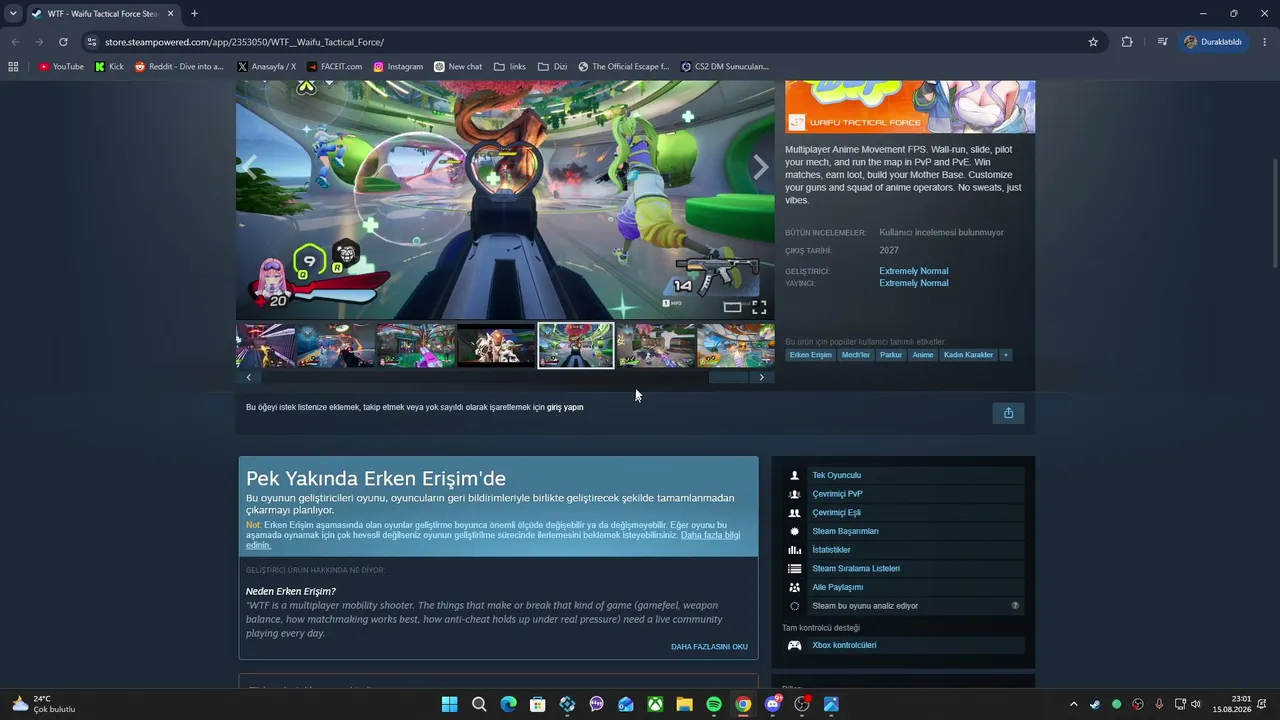Bookmark this page with the star icon
The image size is (1280, 720).
(1093, 42)
